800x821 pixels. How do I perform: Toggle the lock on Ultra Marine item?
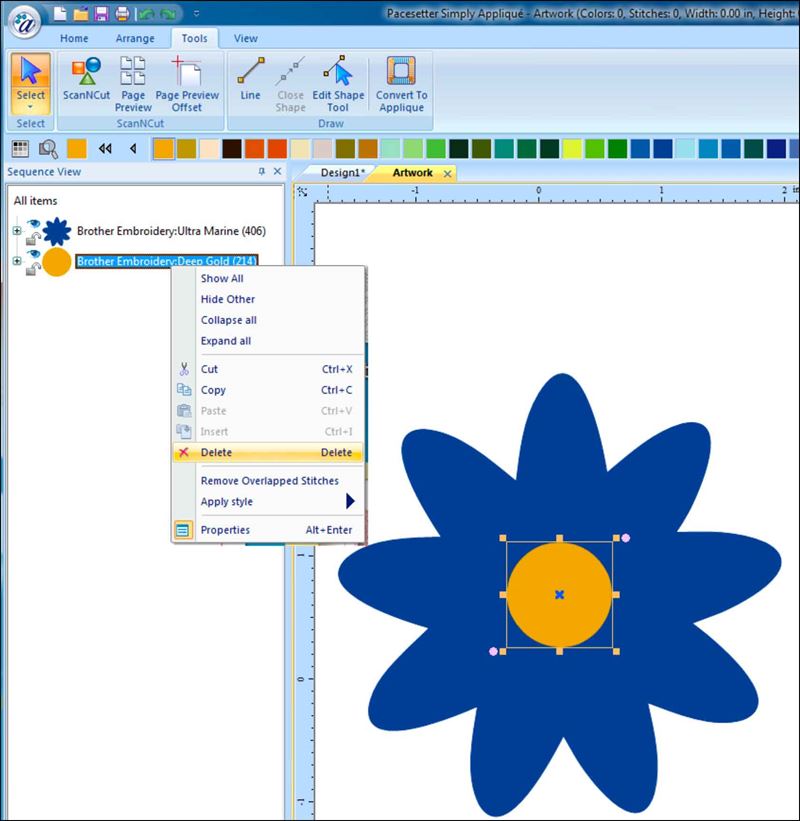coord(32,238)
